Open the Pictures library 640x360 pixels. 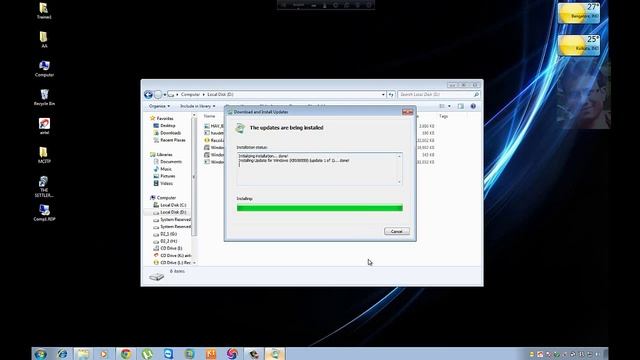(x=168, y=176)
